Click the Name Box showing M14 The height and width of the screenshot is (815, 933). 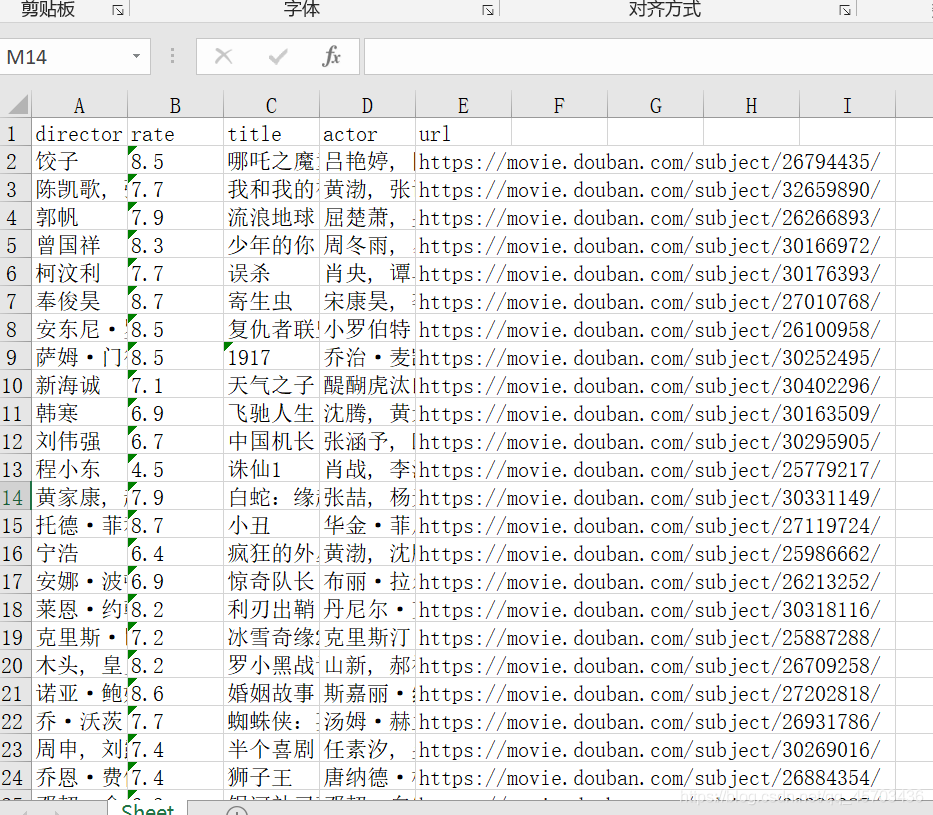coord(65,57)
